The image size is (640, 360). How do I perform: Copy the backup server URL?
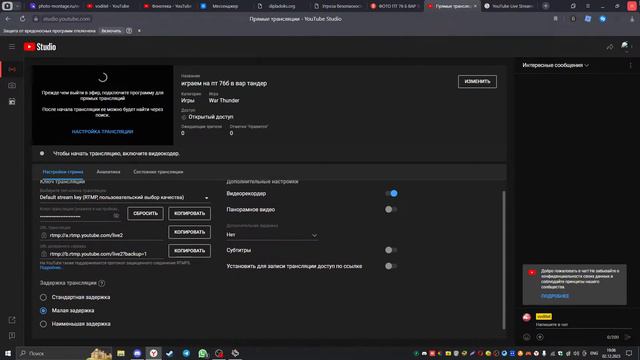click(x=189, y=251)
